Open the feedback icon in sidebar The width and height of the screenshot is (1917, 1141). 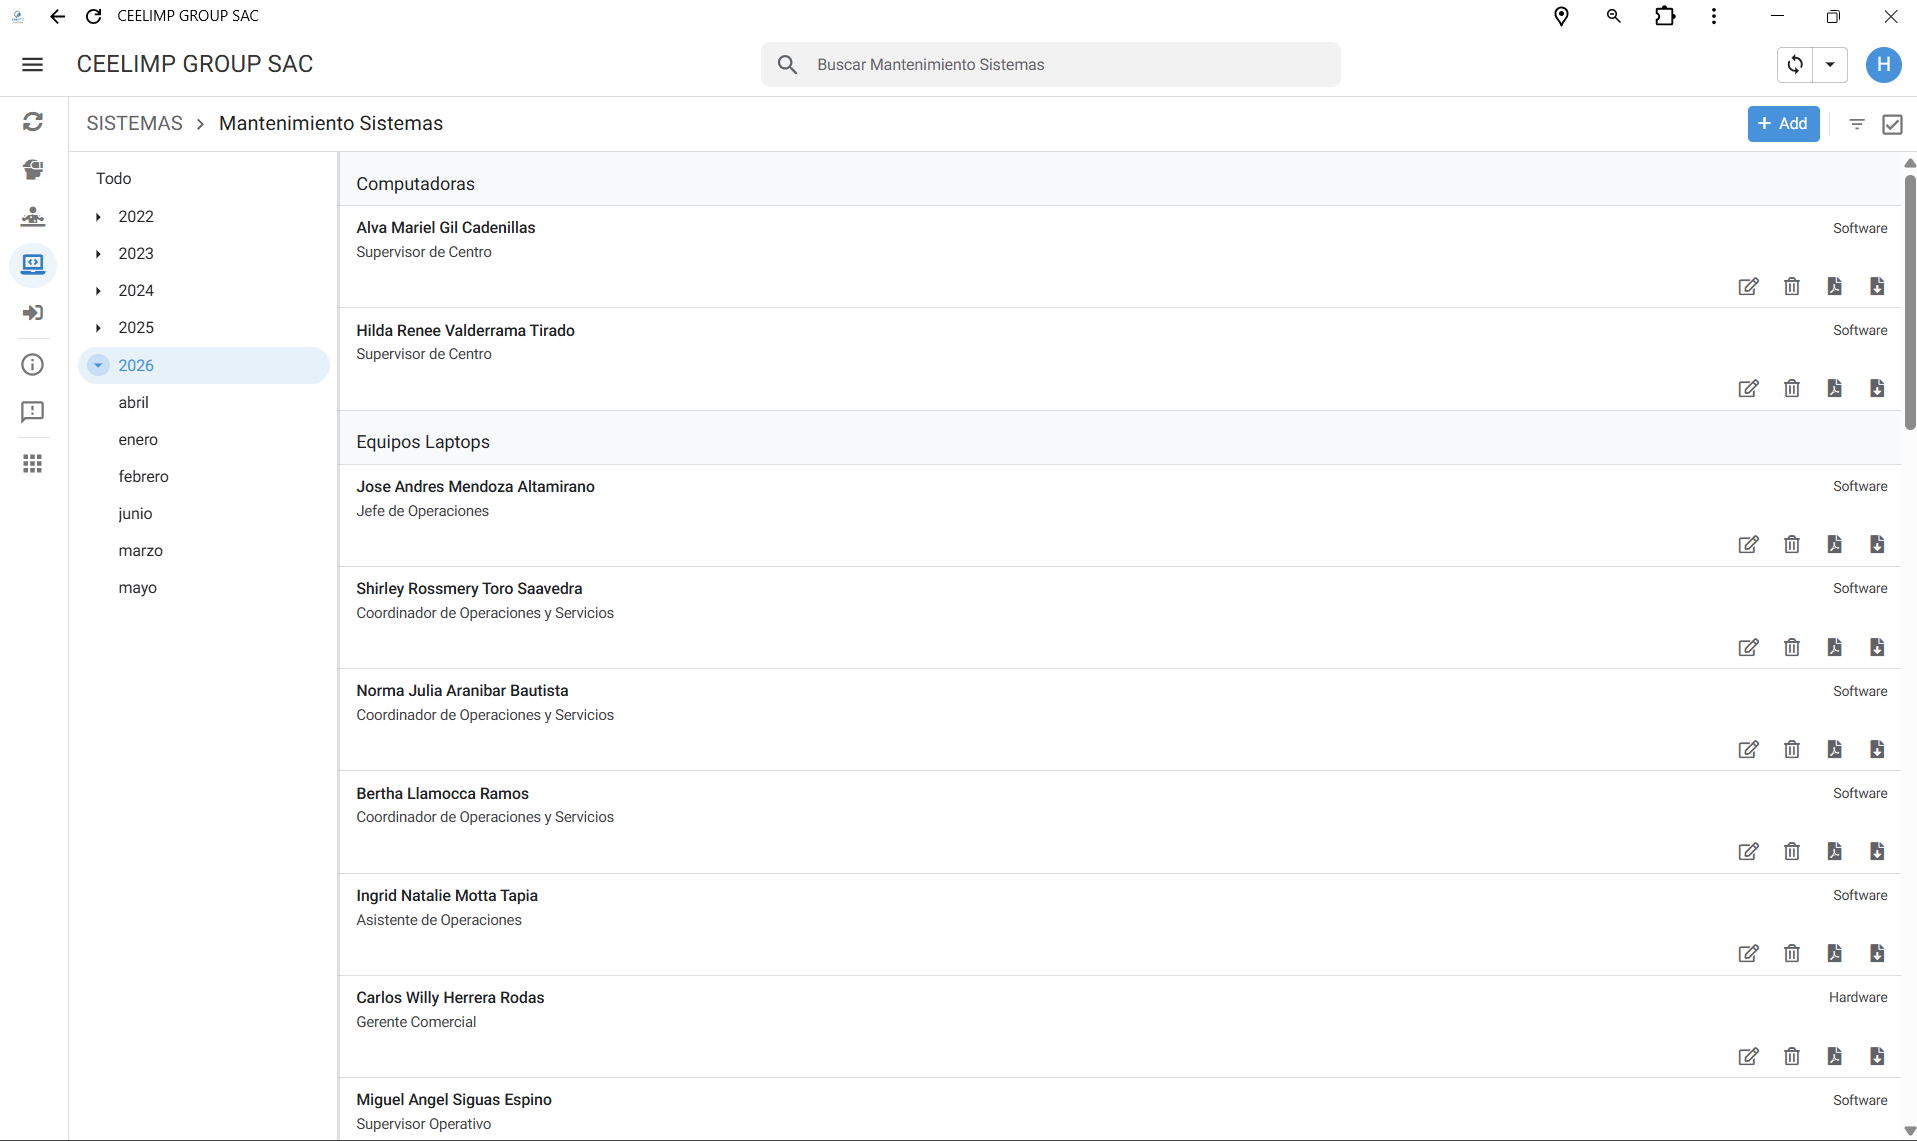[33, 412]
